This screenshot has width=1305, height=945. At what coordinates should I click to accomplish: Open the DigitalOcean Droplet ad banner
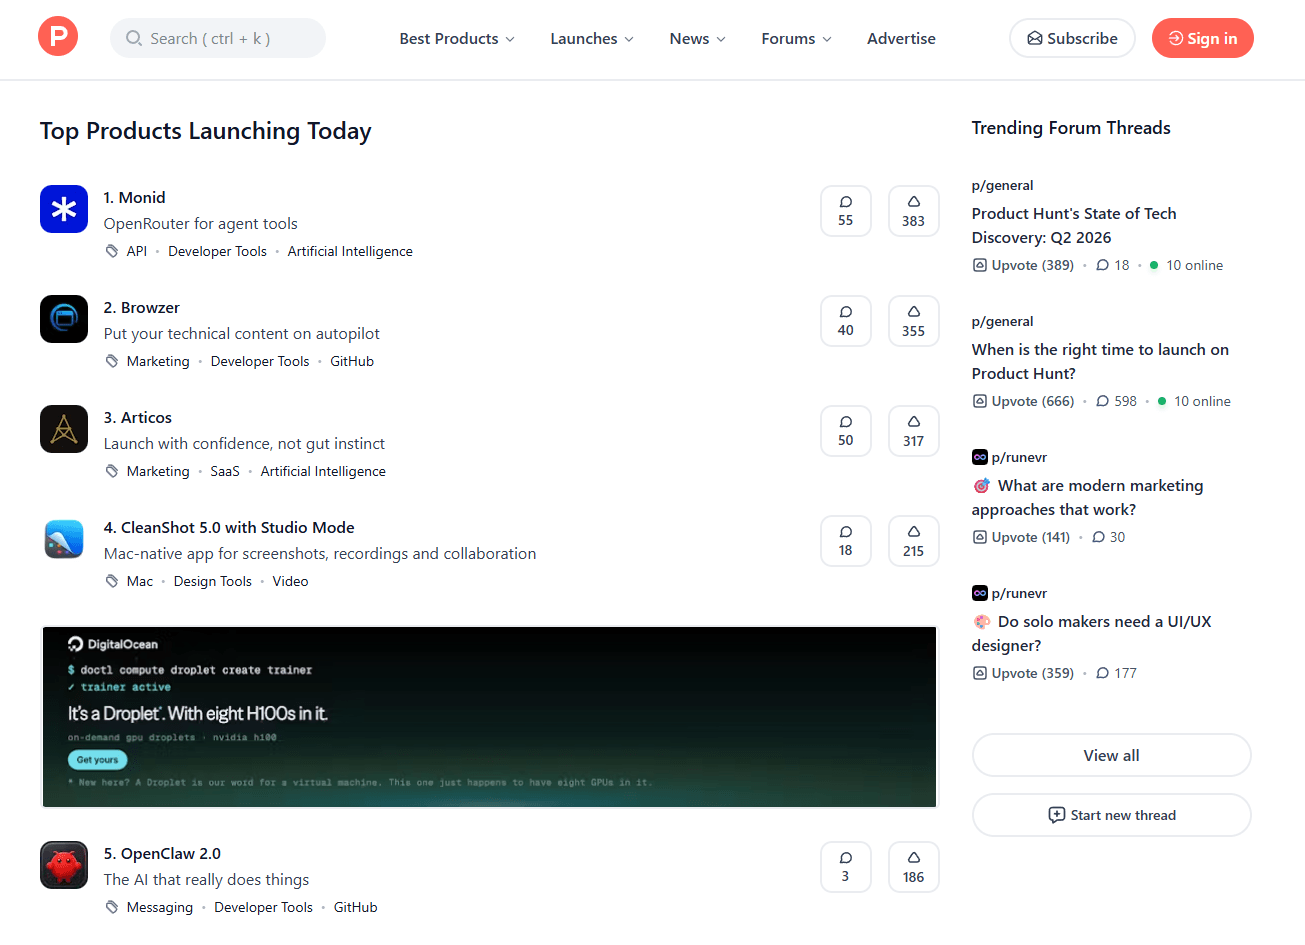coord(489,717)
